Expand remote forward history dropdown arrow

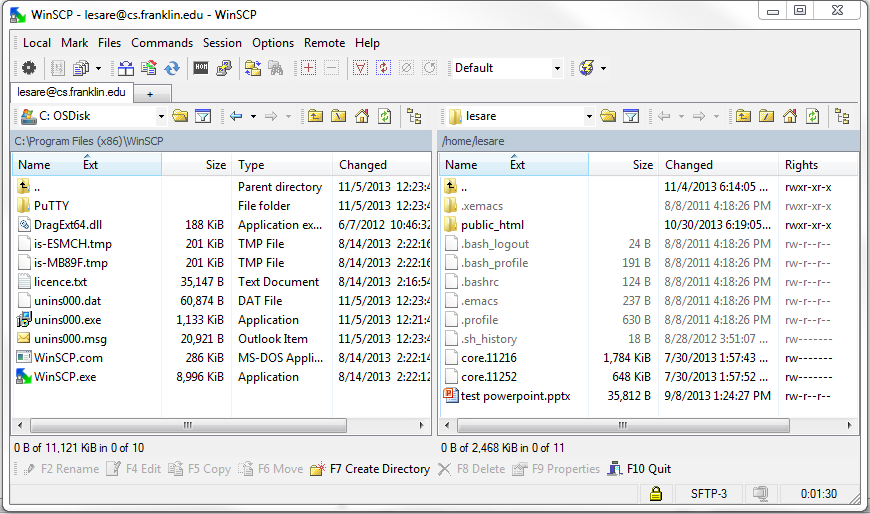point(716,117)
